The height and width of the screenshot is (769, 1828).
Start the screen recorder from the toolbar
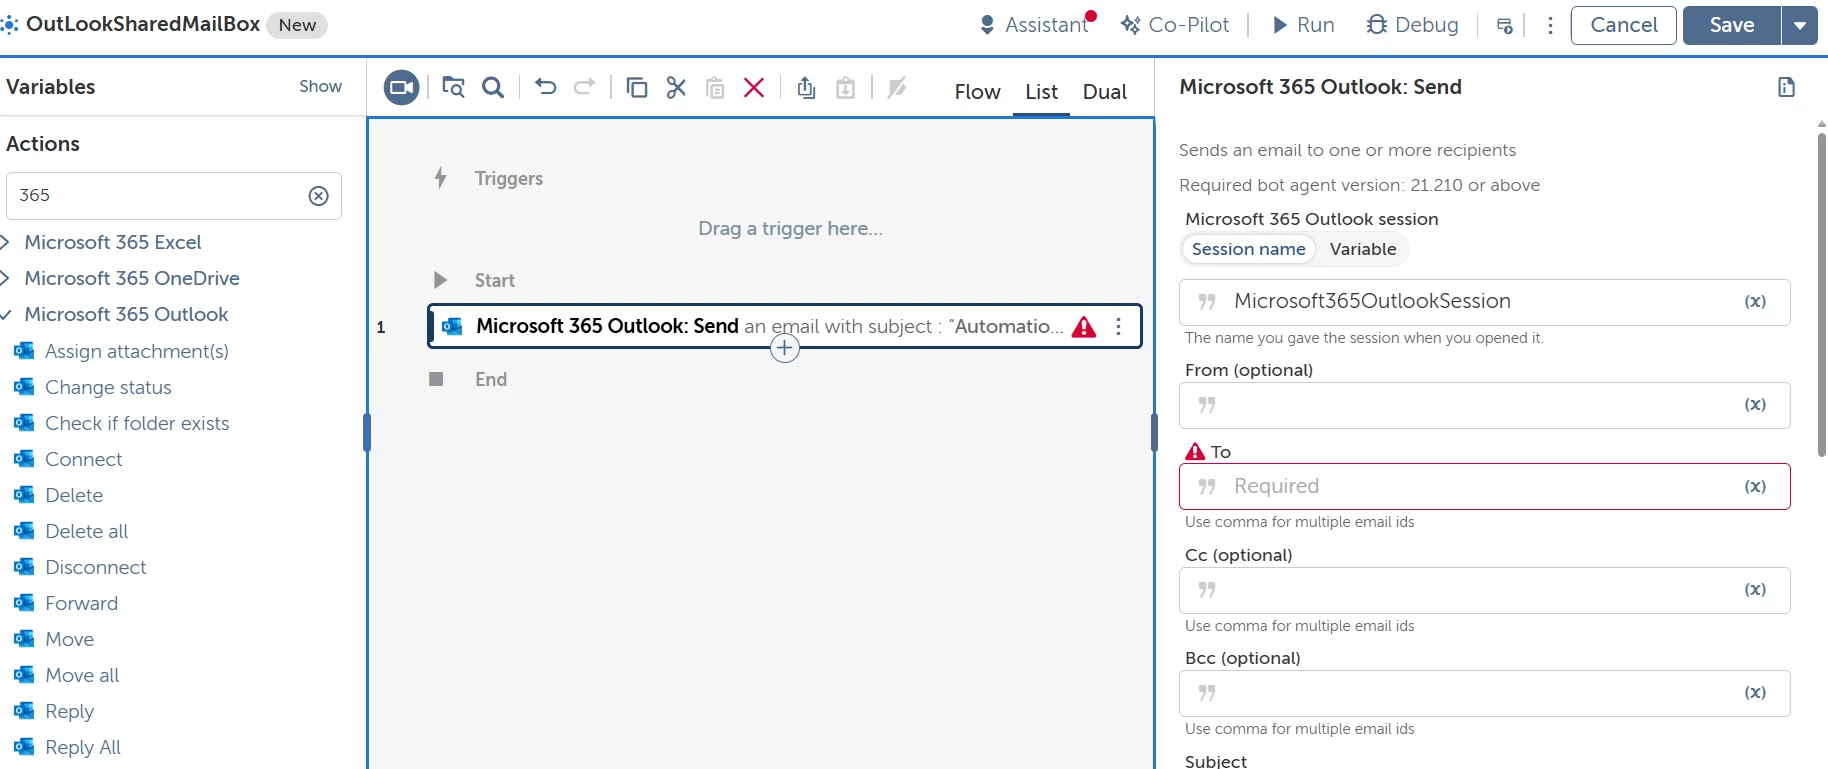coord(402,88)
